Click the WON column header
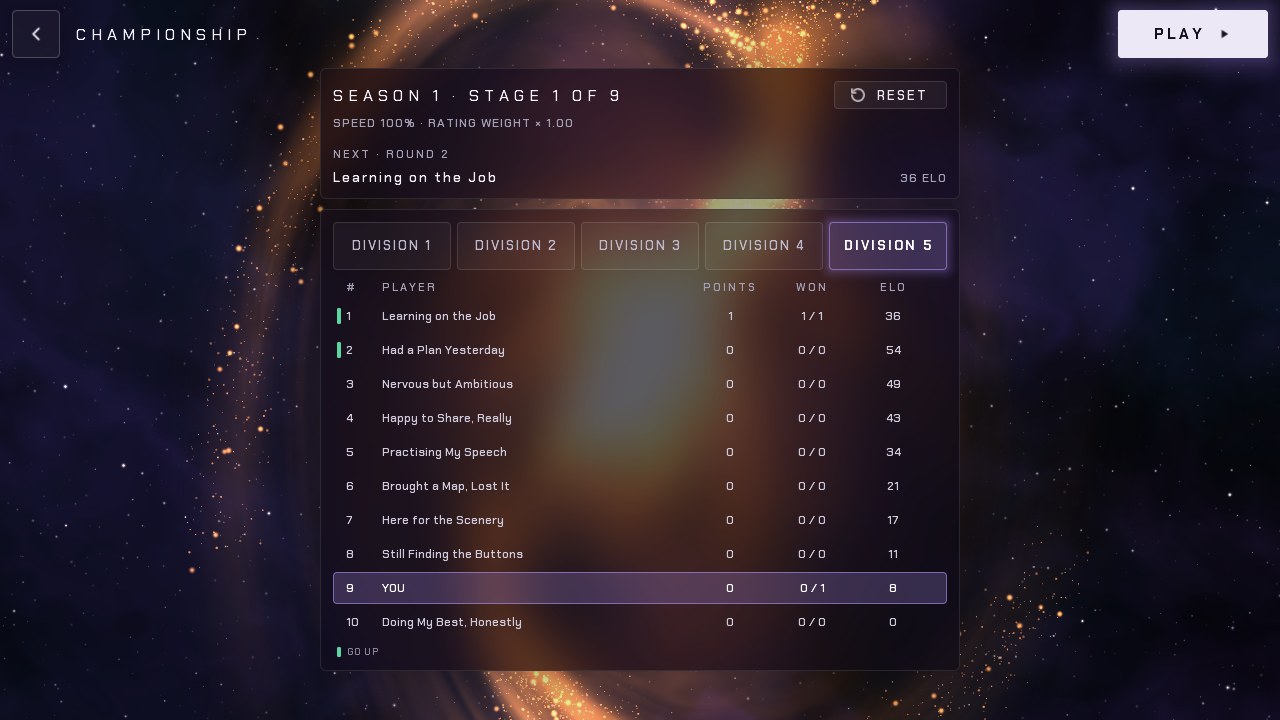Screen dimensions: 1280x720 pos(812,287)
